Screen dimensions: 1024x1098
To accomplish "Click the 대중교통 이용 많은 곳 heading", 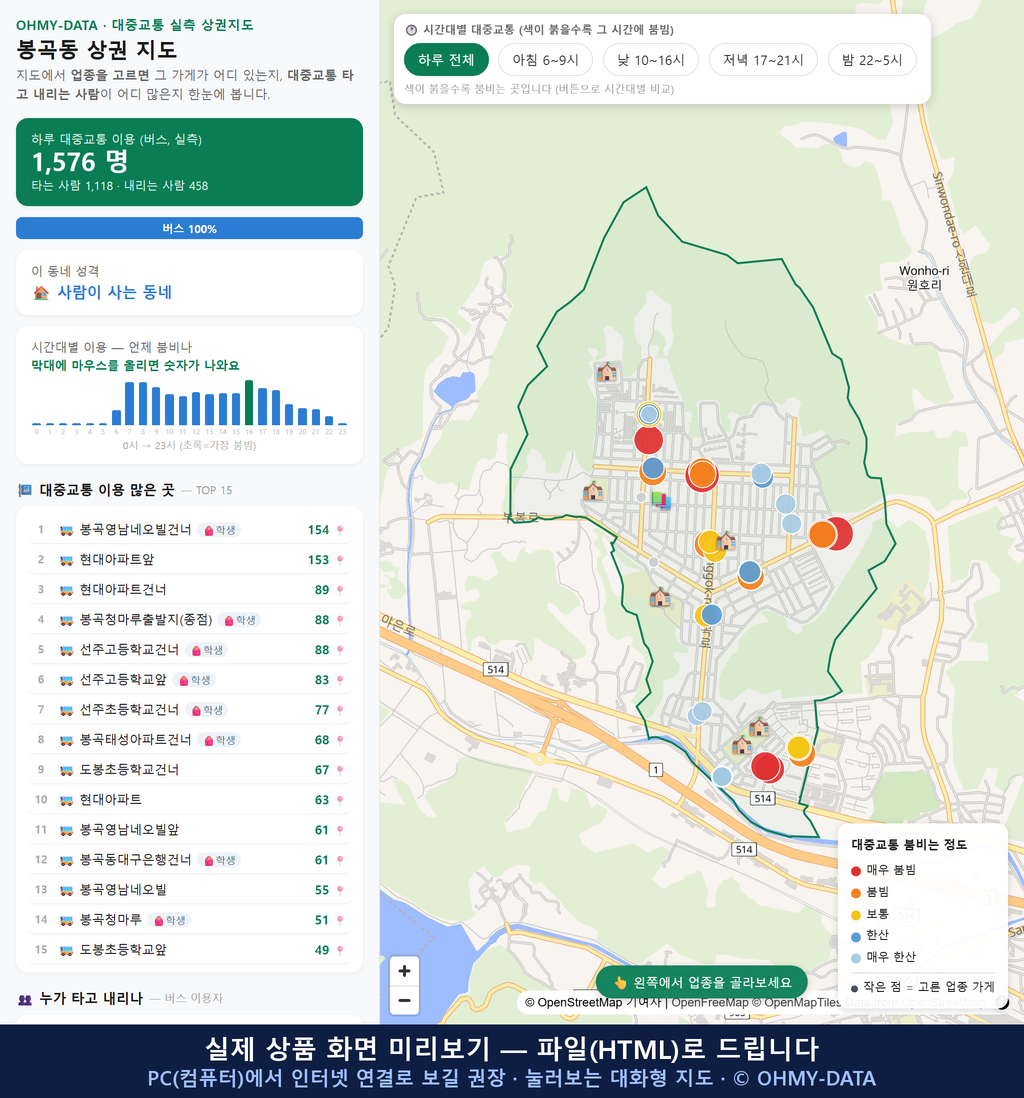I will tap(106, 490).
